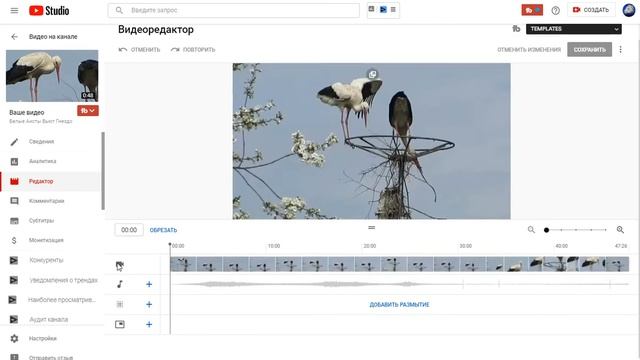Open Отправить отзыв in sidebar
This screenshot has width=640, height=360.
[x=50, y=358]
